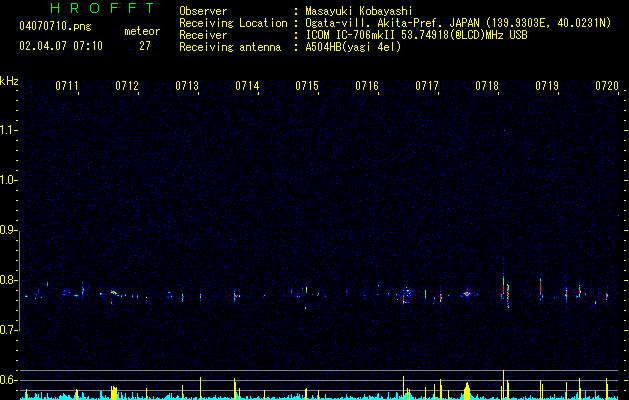Click the 0718 time marker
629x400 pixels.
487,86
